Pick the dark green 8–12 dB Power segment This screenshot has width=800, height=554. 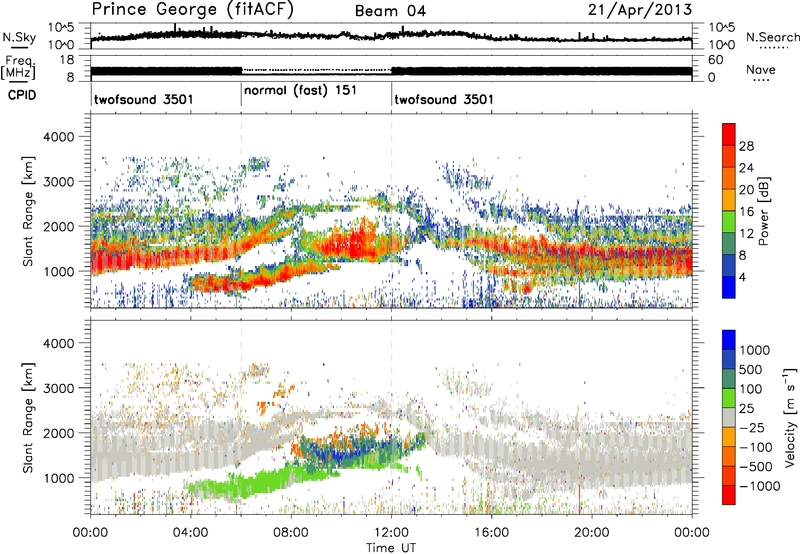pos(729,243)
